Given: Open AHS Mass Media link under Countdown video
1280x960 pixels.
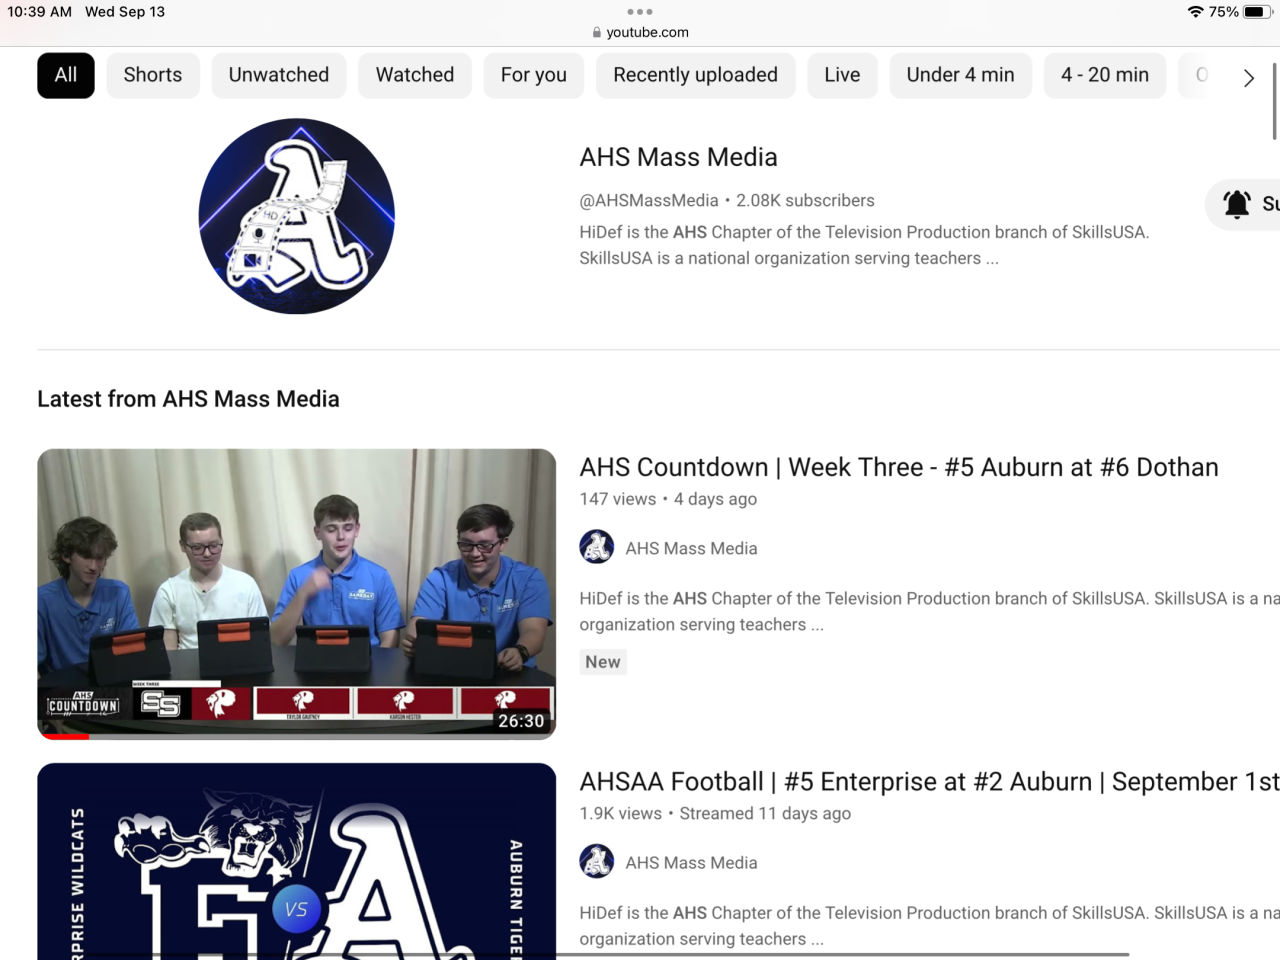Looking at the screenshot, I should click(x=692, y=548).
